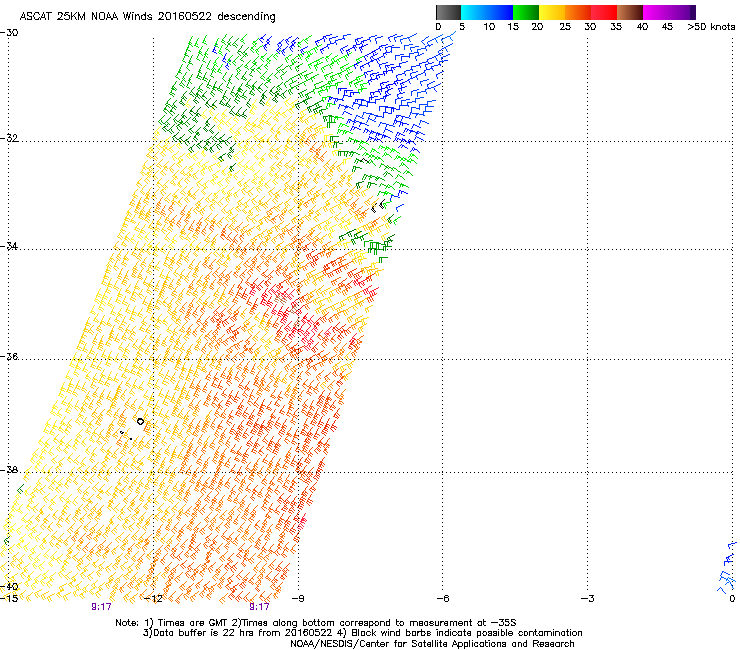Click the '-12' longitude axis label
This screenshot has width=740, height=650.
click(153, 599)
